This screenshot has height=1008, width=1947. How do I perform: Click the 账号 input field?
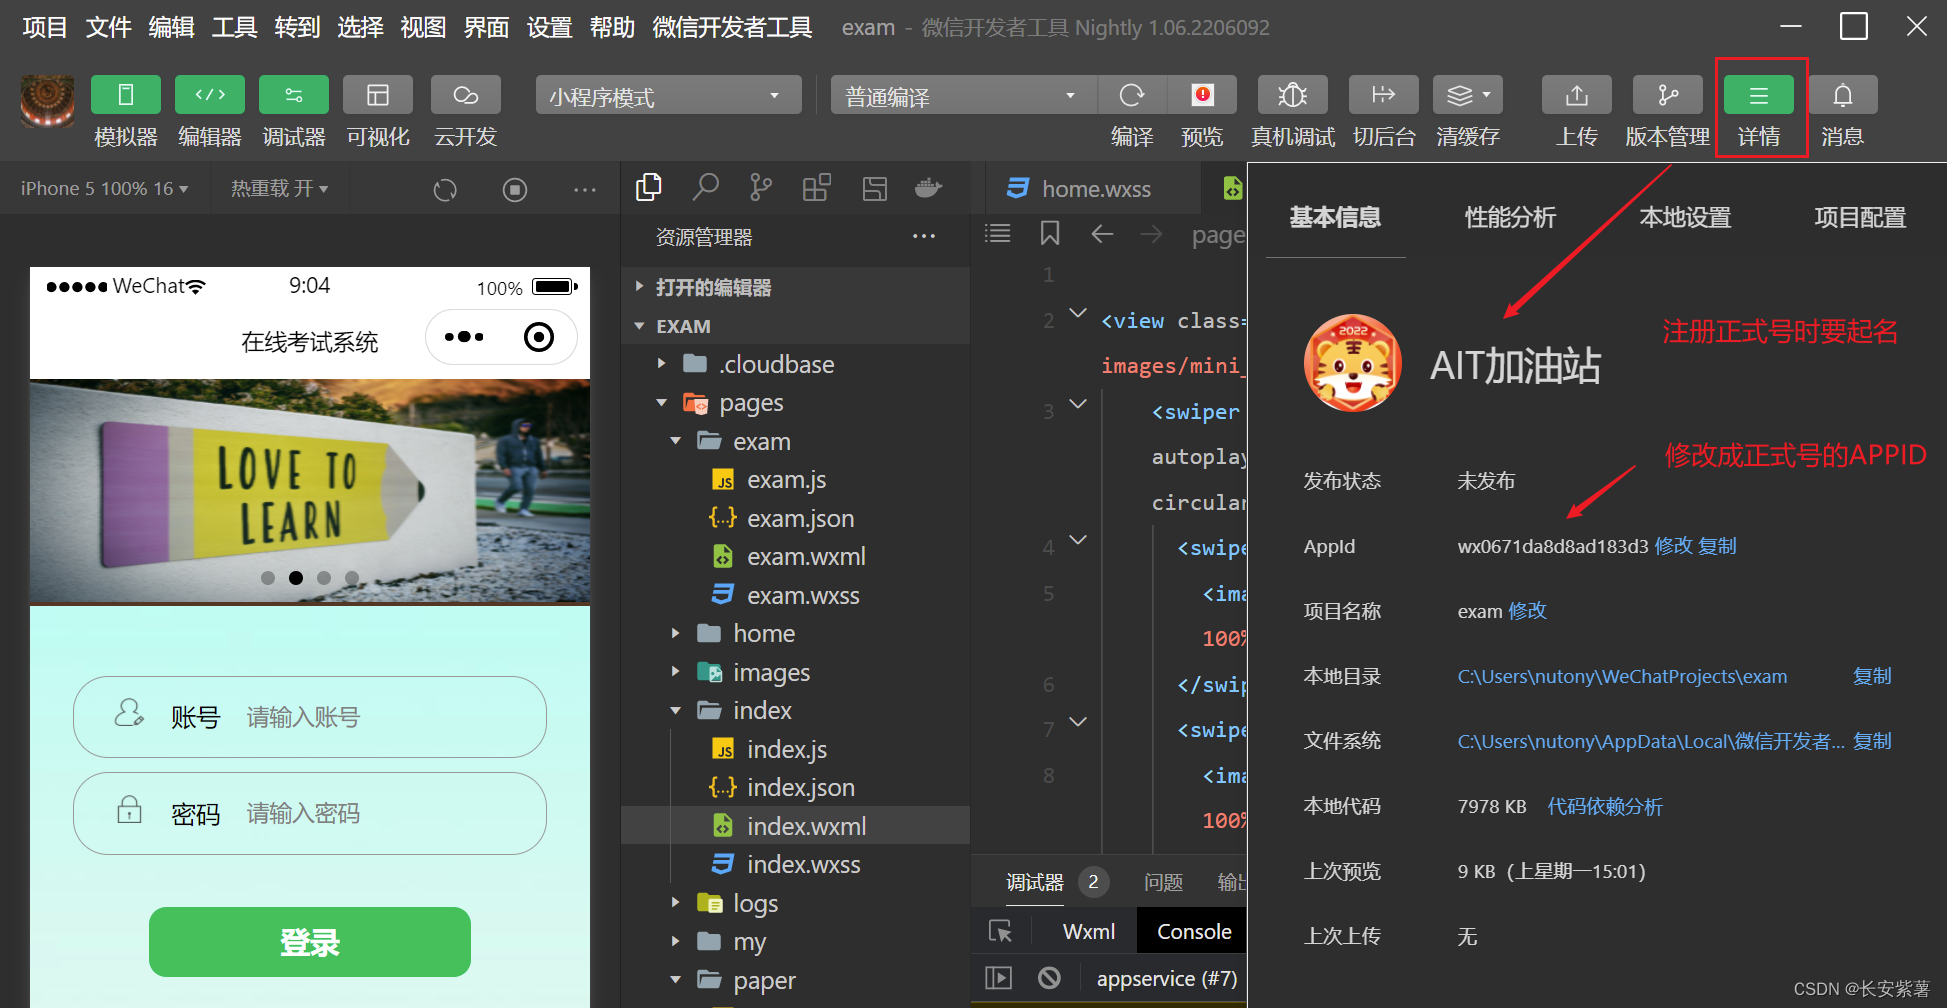click(310, 717)
